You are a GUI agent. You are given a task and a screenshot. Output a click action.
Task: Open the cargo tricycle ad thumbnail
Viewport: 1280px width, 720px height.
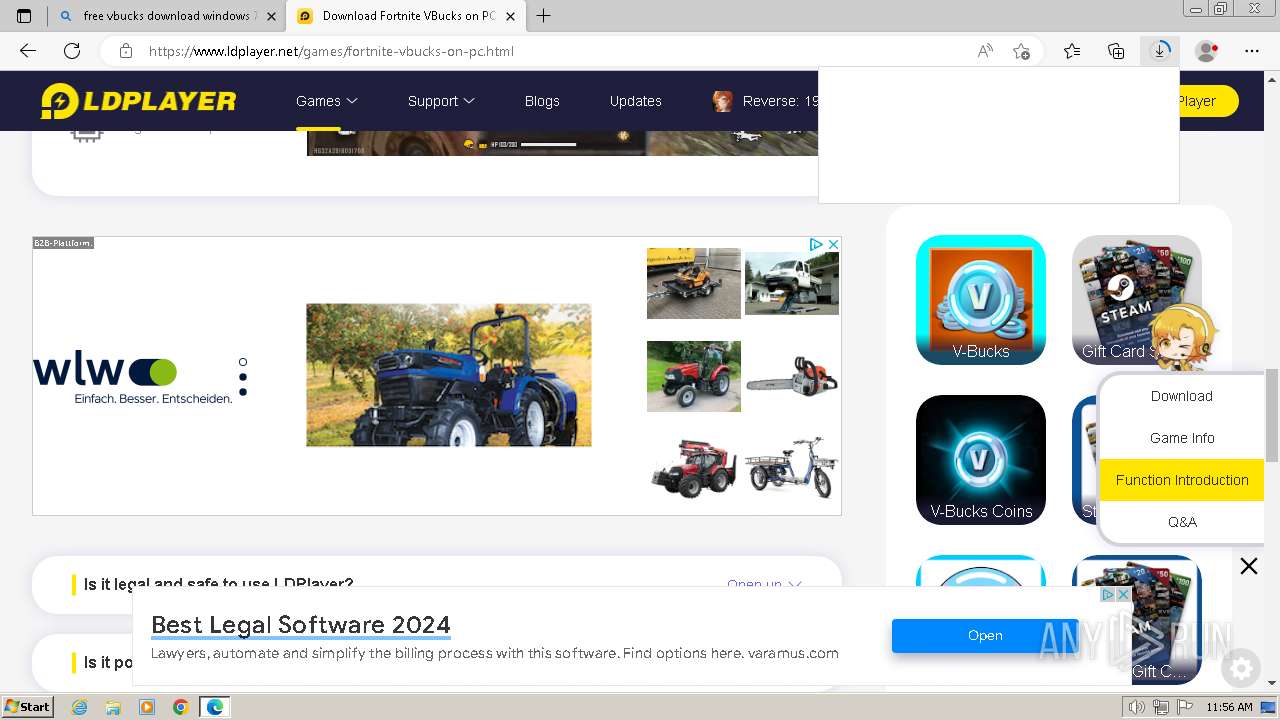pos(792,468)
